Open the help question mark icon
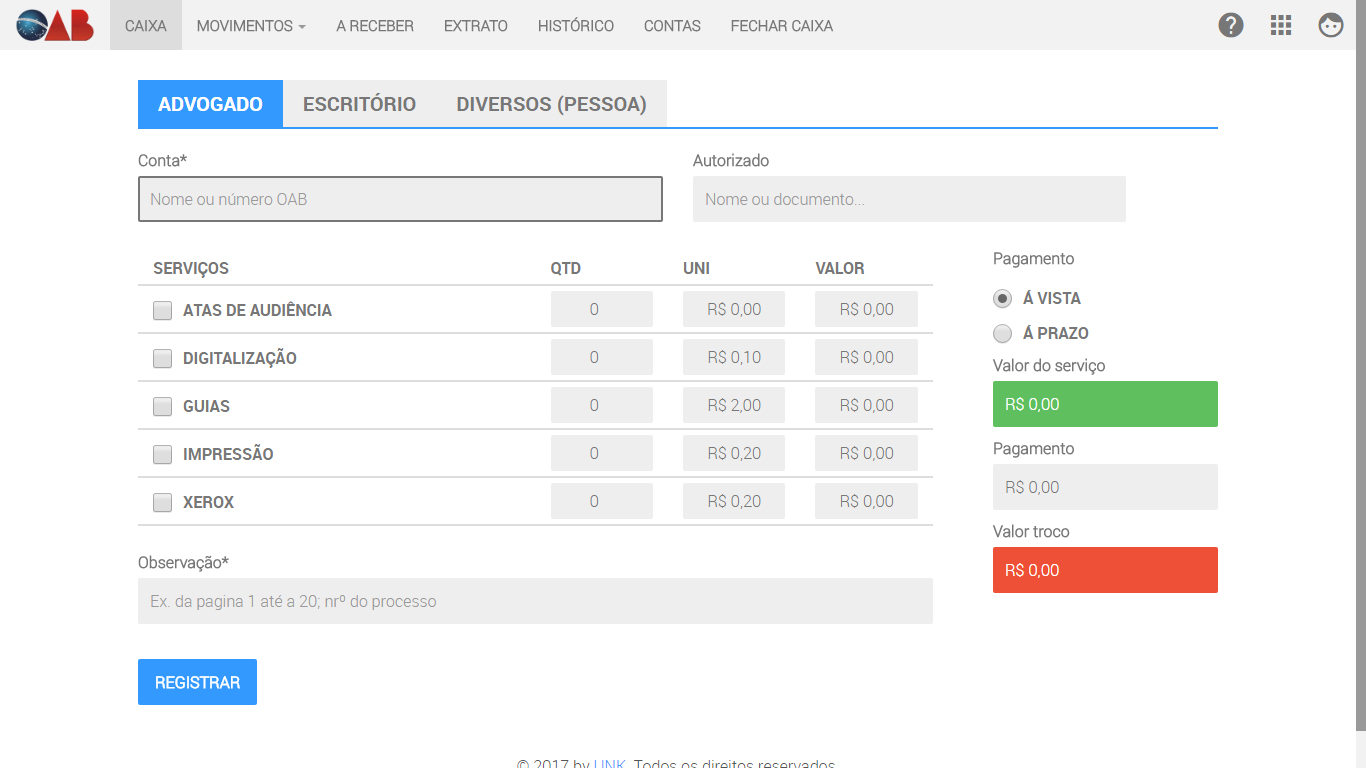The width and height of the screenshot is (1366, 768). pyautogui.click(x=1231, y=25)
